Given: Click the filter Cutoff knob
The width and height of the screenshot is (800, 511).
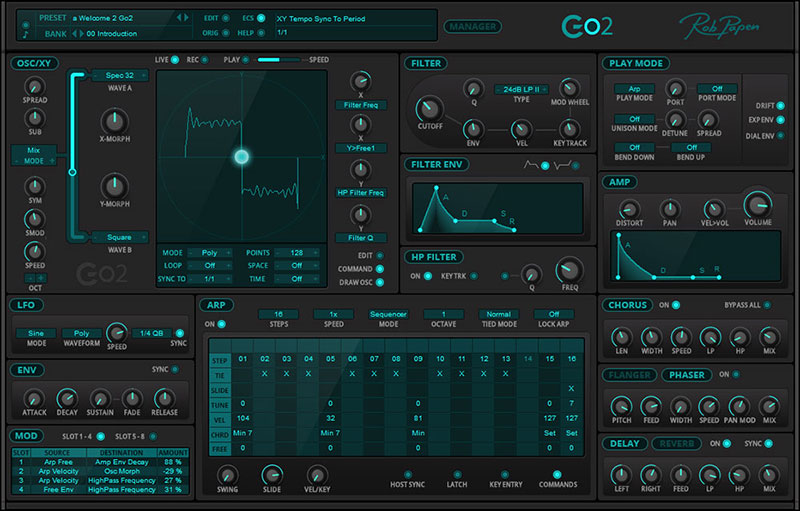Looking at the screenshot, I should click(x=429, y=107).
